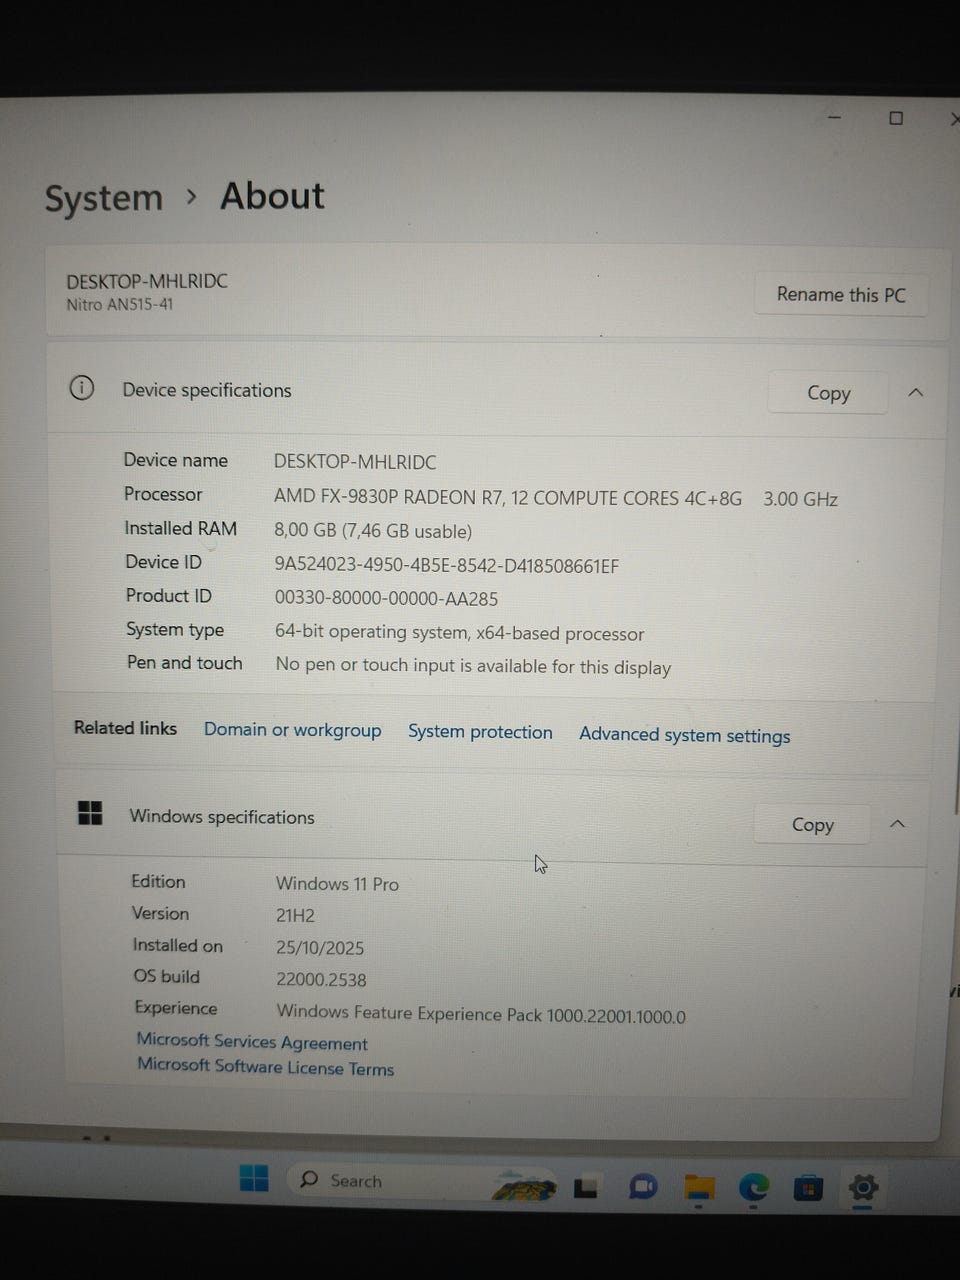The height and width of the screenshot is (1280, 960).
Task: Open Advanced system settings
Action: point(684,735)
